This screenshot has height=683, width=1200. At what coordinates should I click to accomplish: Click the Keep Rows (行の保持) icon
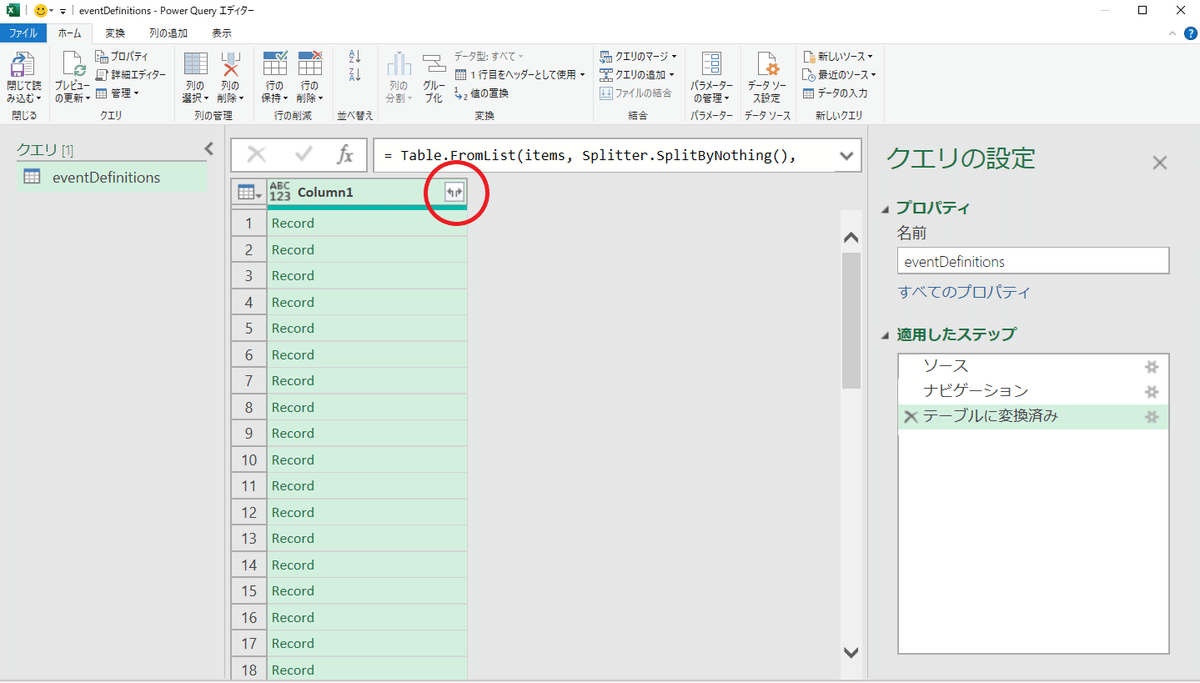click(274, 64)
